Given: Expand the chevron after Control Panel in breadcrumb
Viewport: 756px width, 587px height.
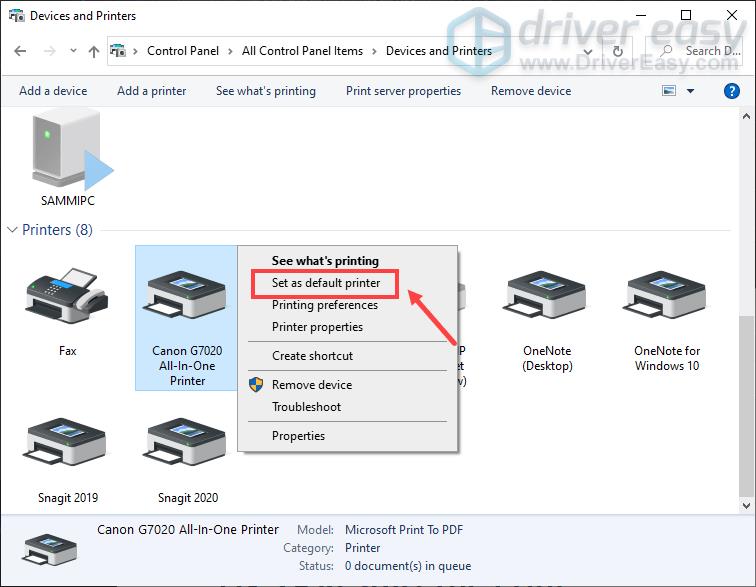Looking at the screenshot, I should pyautogui.click(x=230, y=51).
